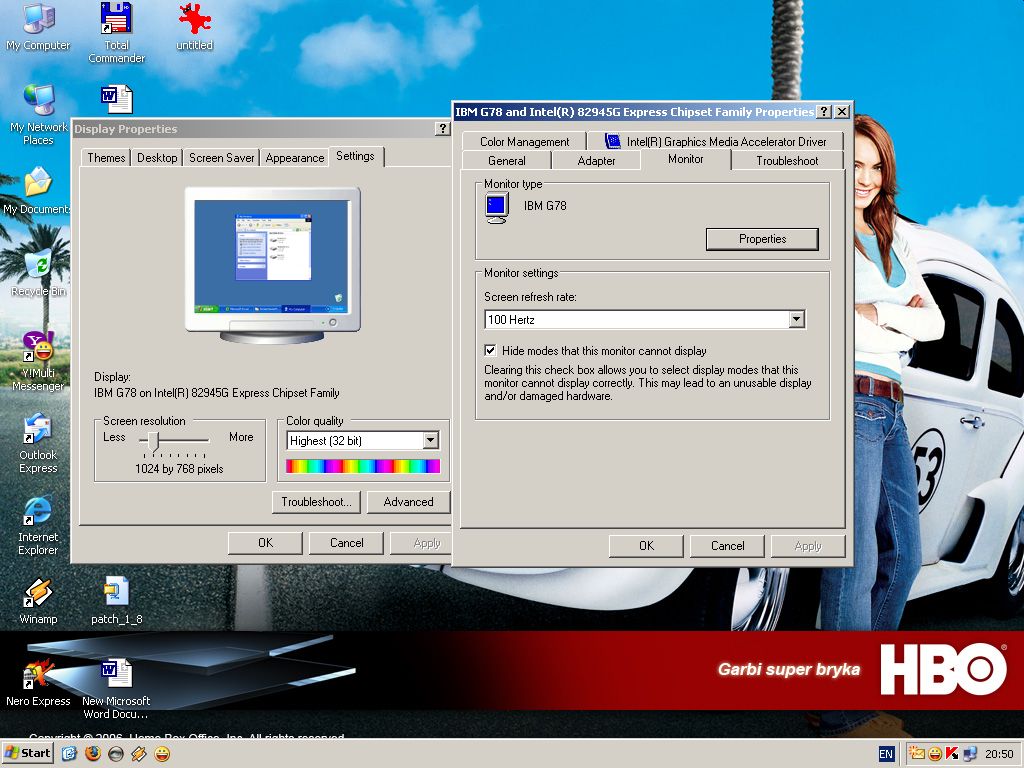The image size is (1024, 768).
Task: Click the 'IBM G78 on Intel(R) 82945G Express Chipset Family' text
Action: [217, 393]
